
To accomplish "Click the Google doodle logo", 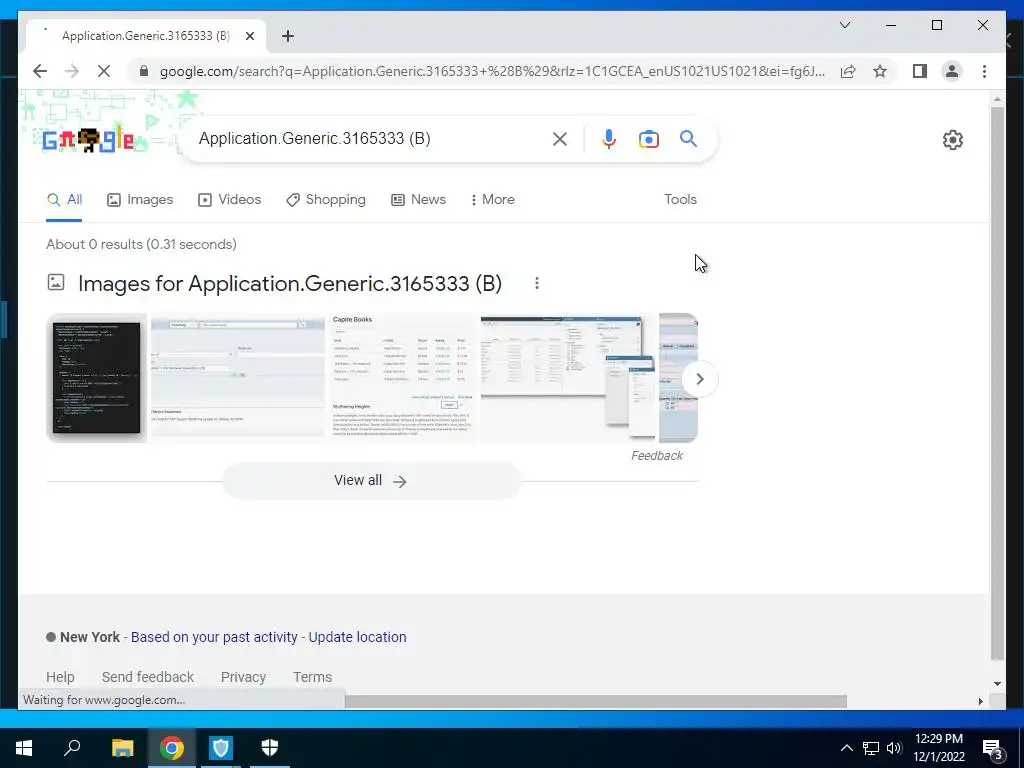I will pos(89,140).
